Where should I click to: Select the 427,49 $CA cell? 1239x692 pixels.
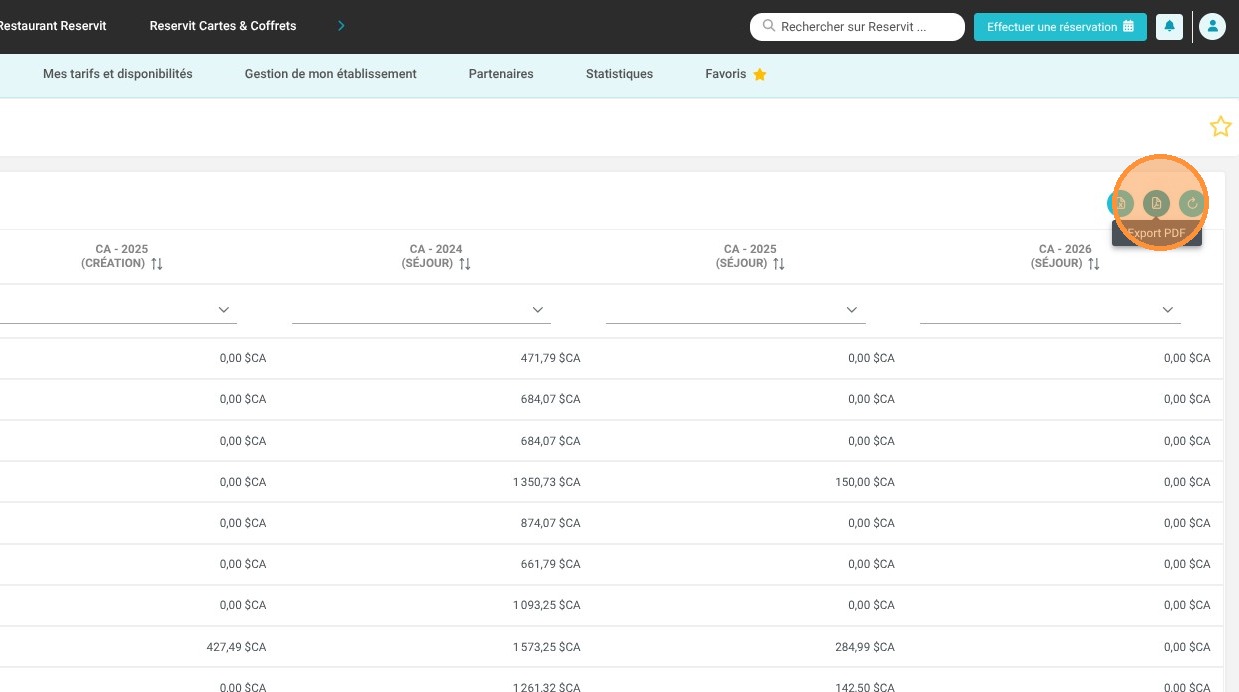236,647
